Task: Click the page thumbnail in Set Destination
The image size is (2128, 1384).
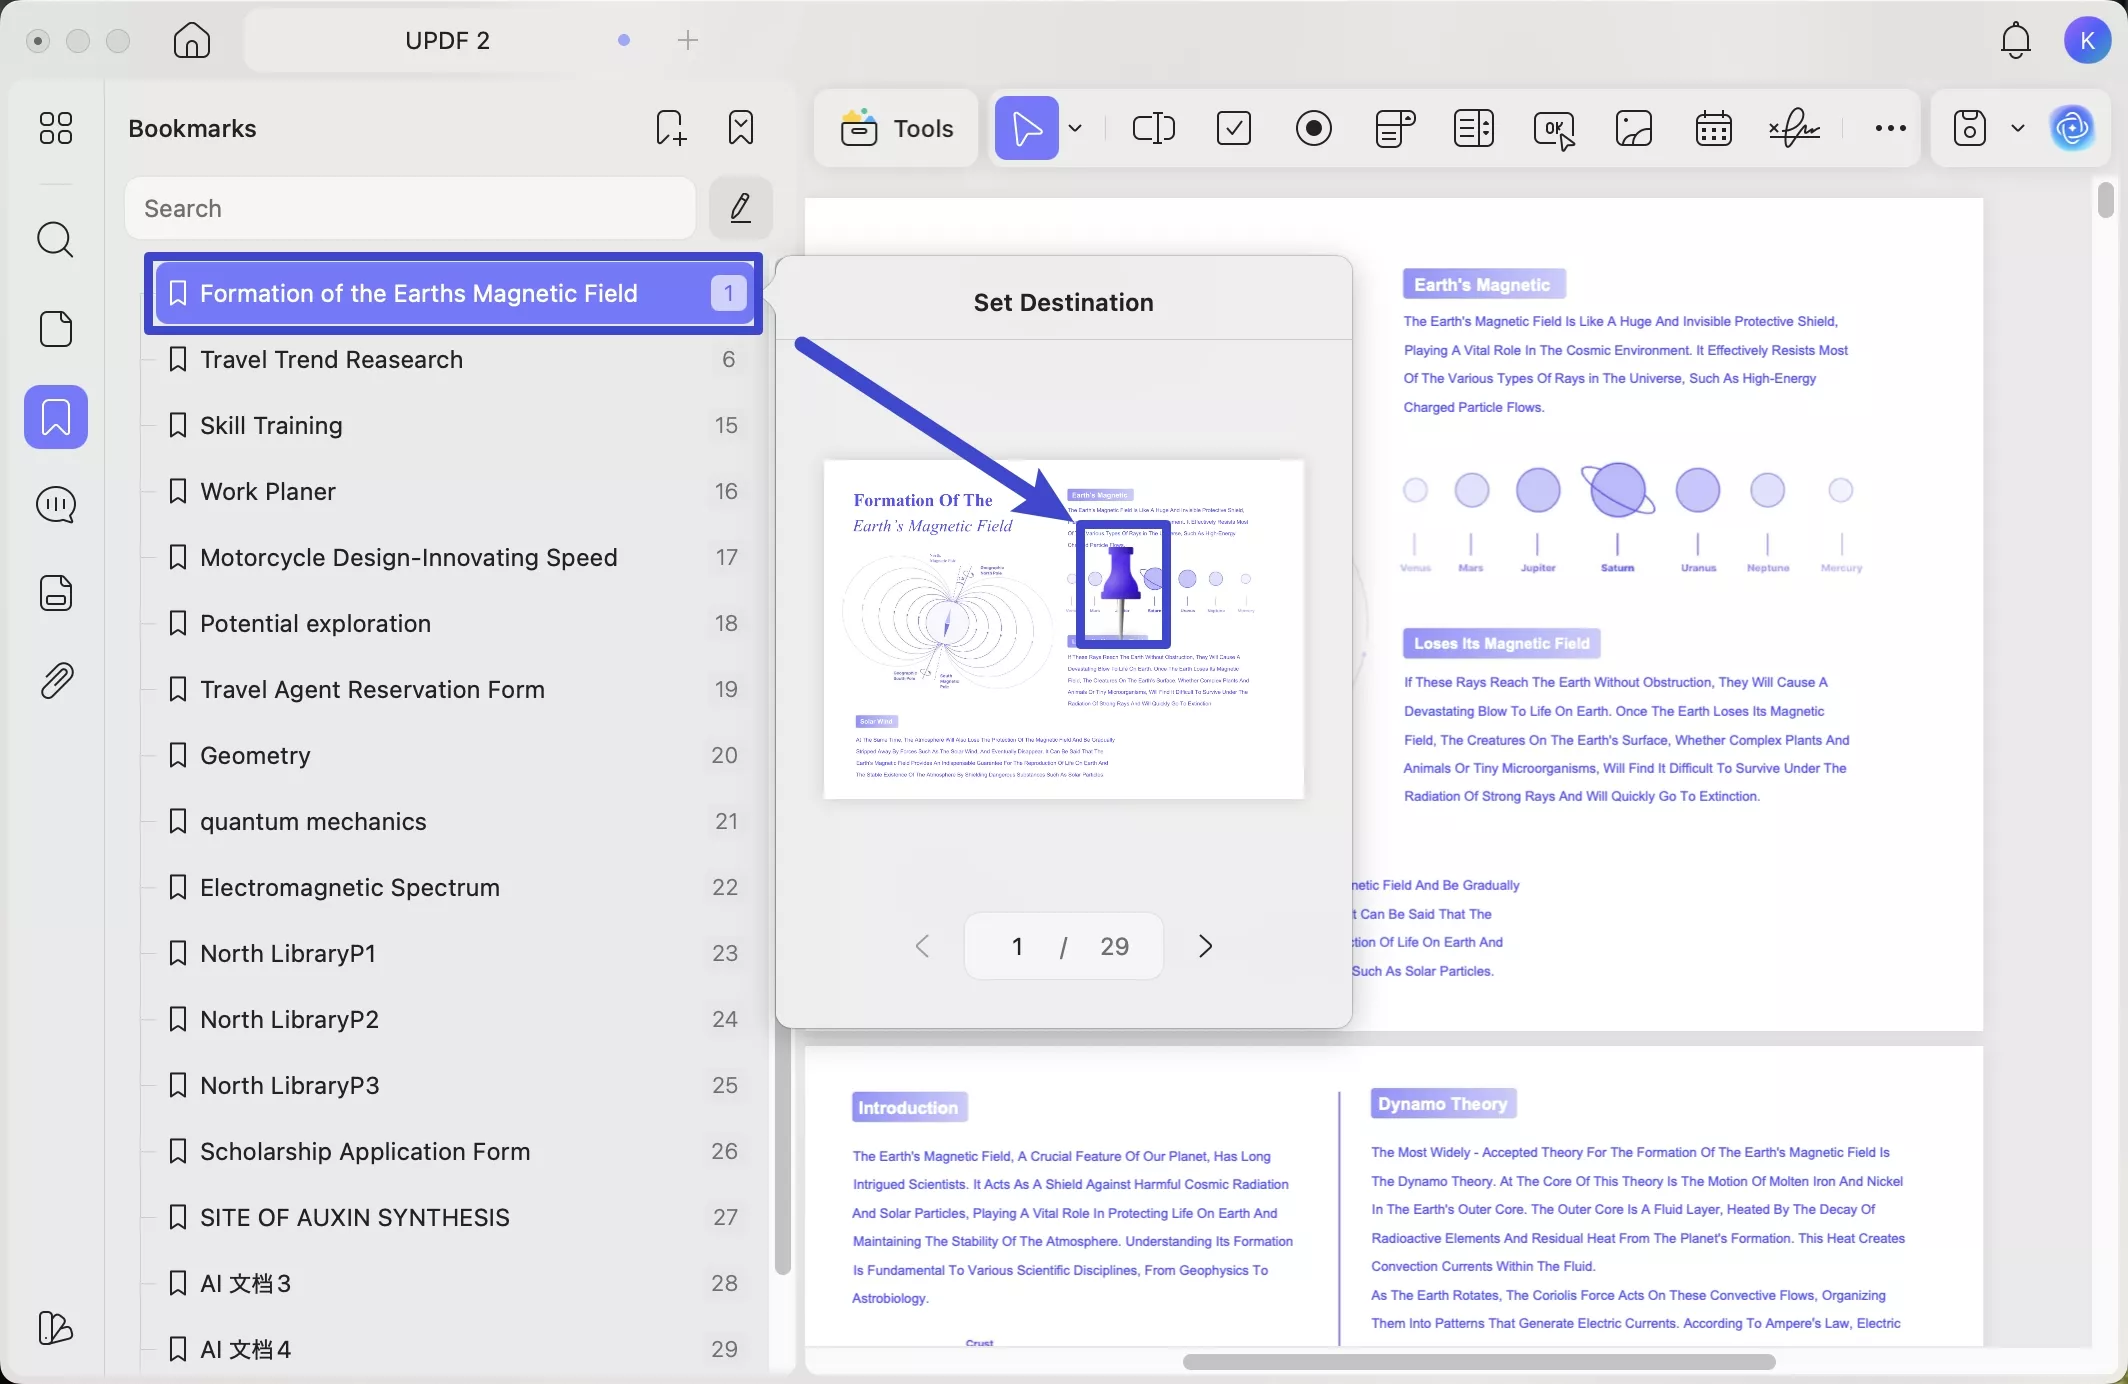Action: [x=1063, y=629]
